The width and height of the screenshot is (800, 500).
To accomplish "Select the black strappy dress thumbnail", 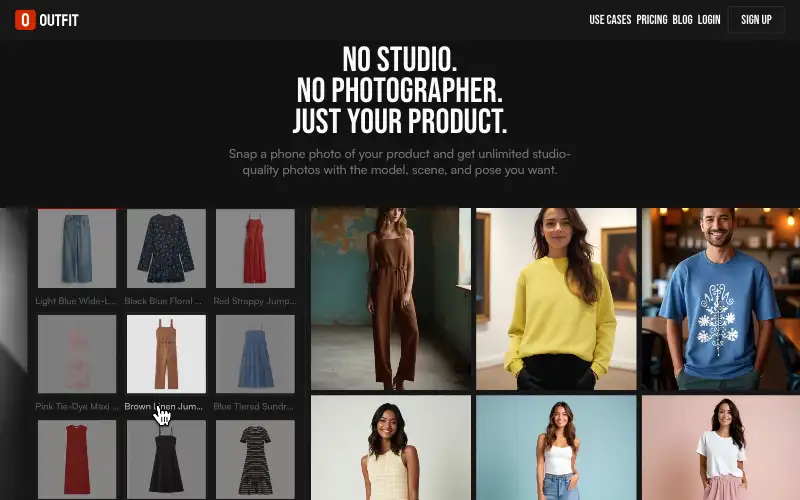I will (x=166, y=459).
